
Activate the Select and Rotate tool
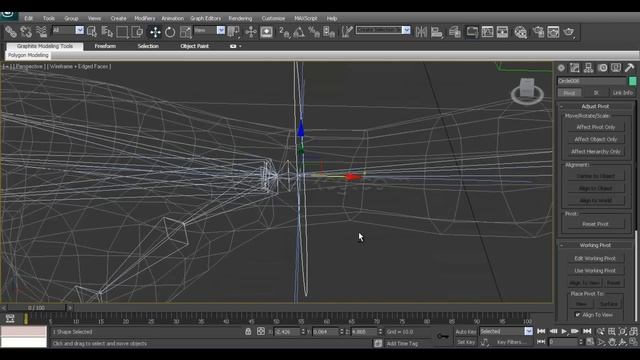[170, 32]
